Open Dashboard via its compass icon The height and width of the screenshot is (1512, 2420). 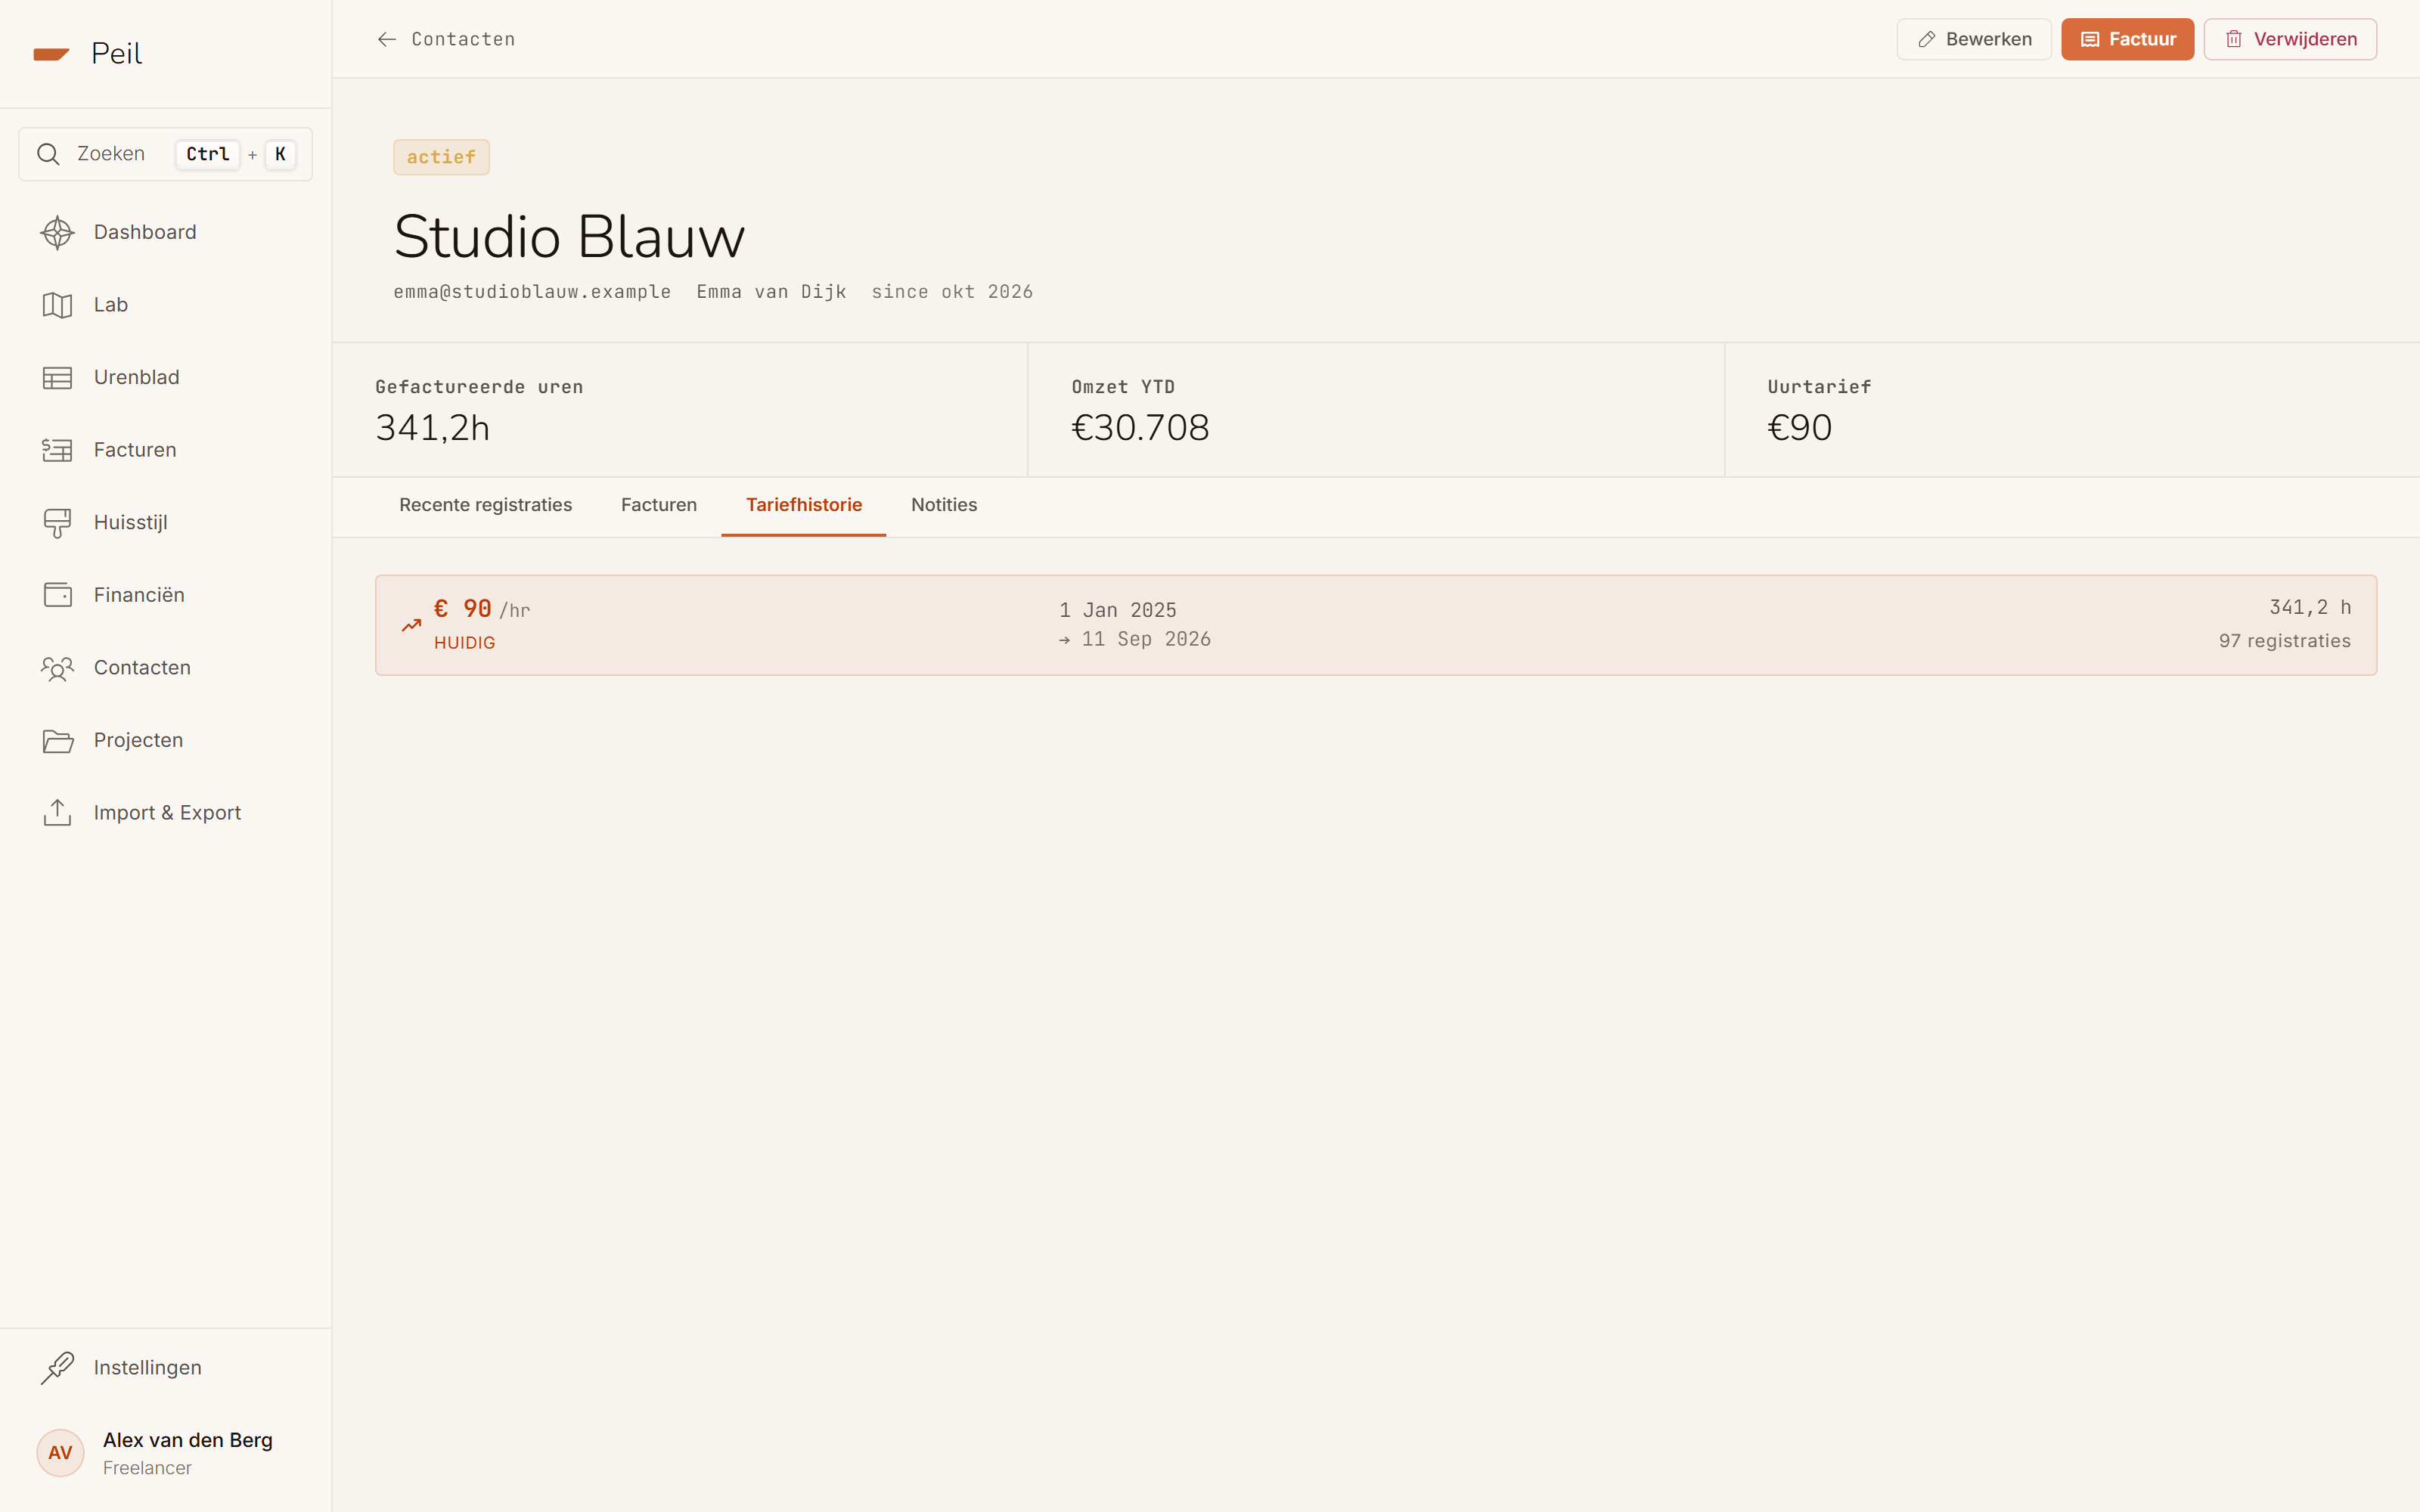[57, 232]
